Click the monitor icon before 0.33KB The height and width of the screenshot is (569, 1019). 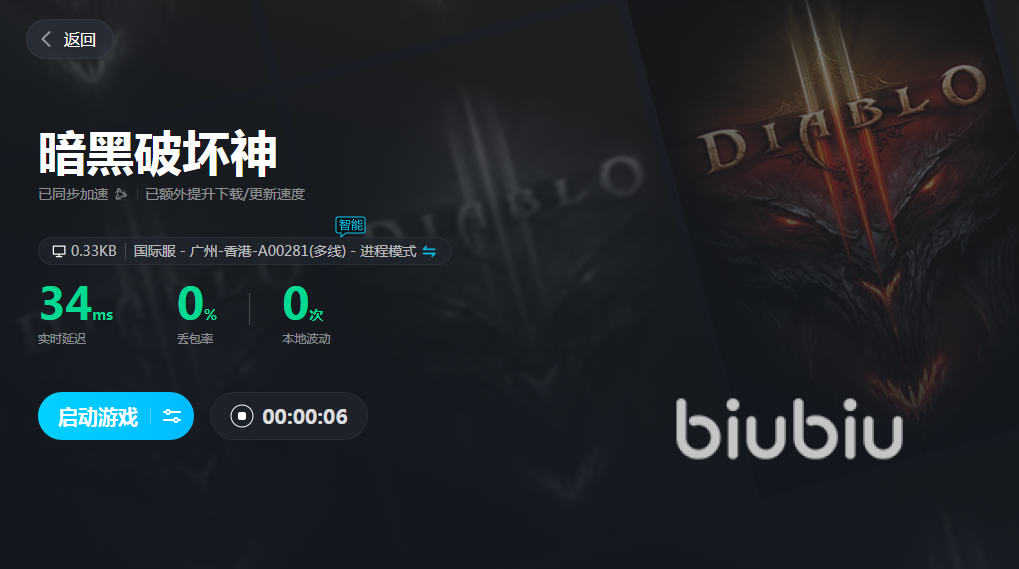click(59, 251)
